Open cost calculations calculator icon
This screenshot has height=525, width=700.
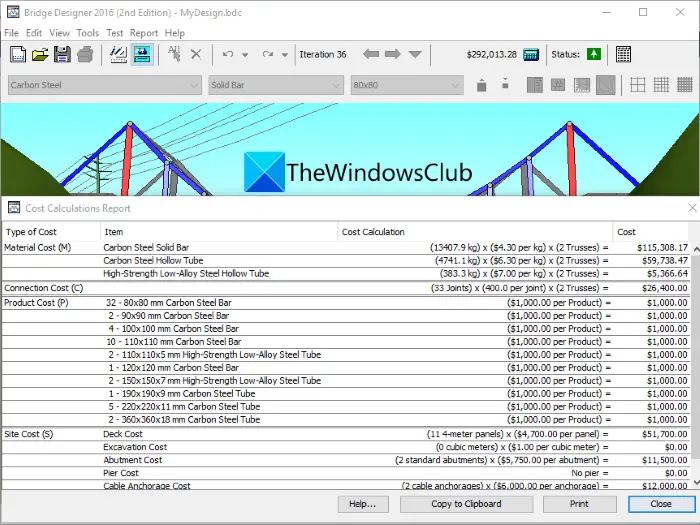[x=531, y=54]
